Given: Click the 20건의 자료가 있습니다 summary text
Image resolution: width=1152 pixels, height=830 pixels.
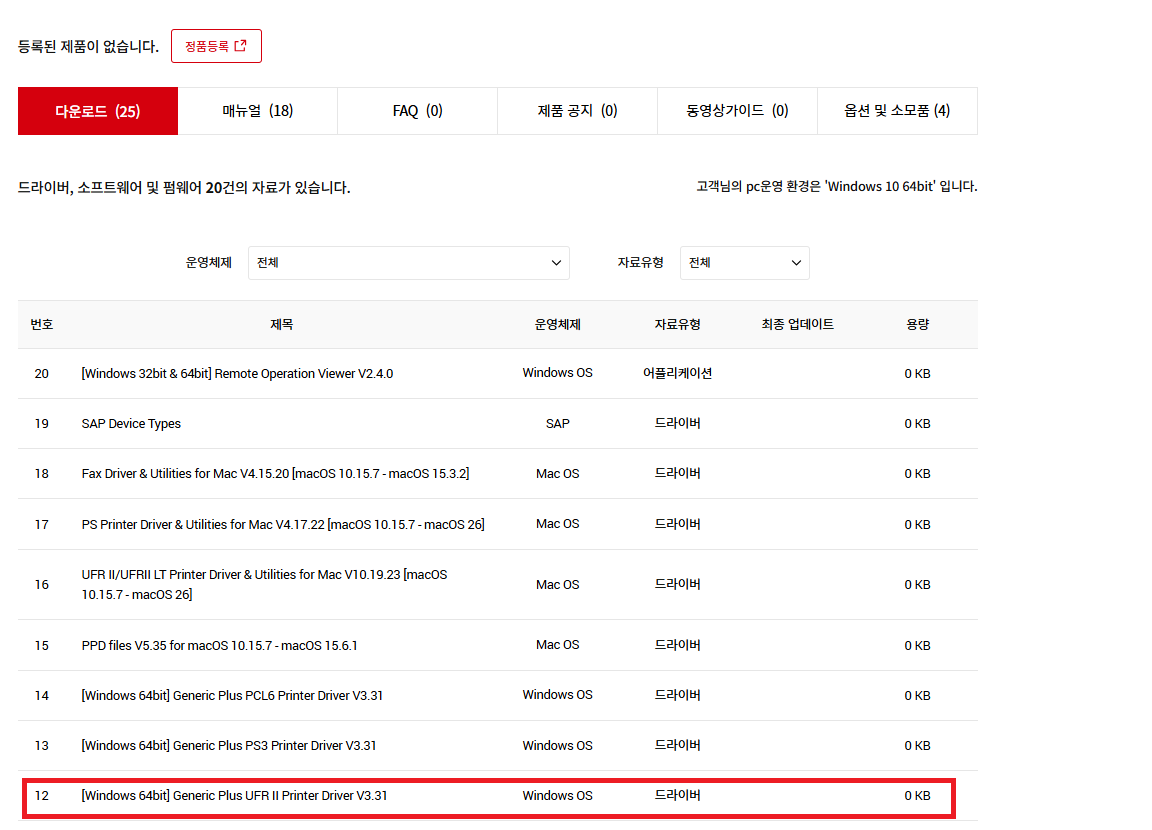Looking at the screenshot, I should coord(184,188).
